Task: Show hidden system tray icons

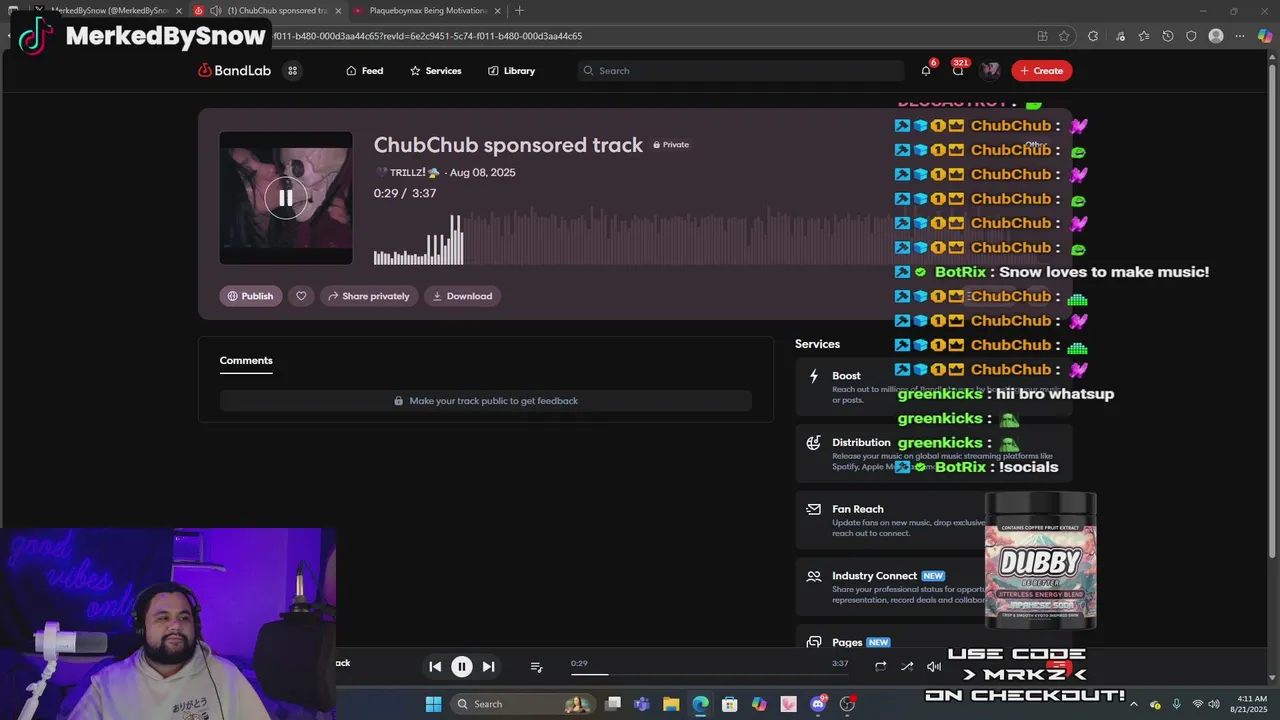Action: coord(1136,704)
